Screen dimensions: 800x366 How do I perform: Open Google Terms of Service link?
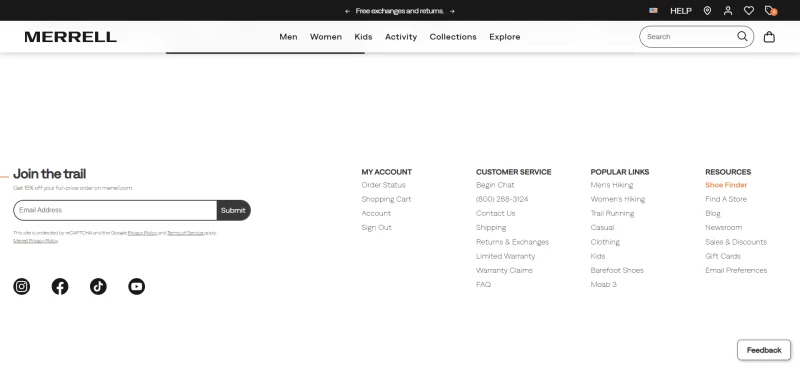pos(185,233)
